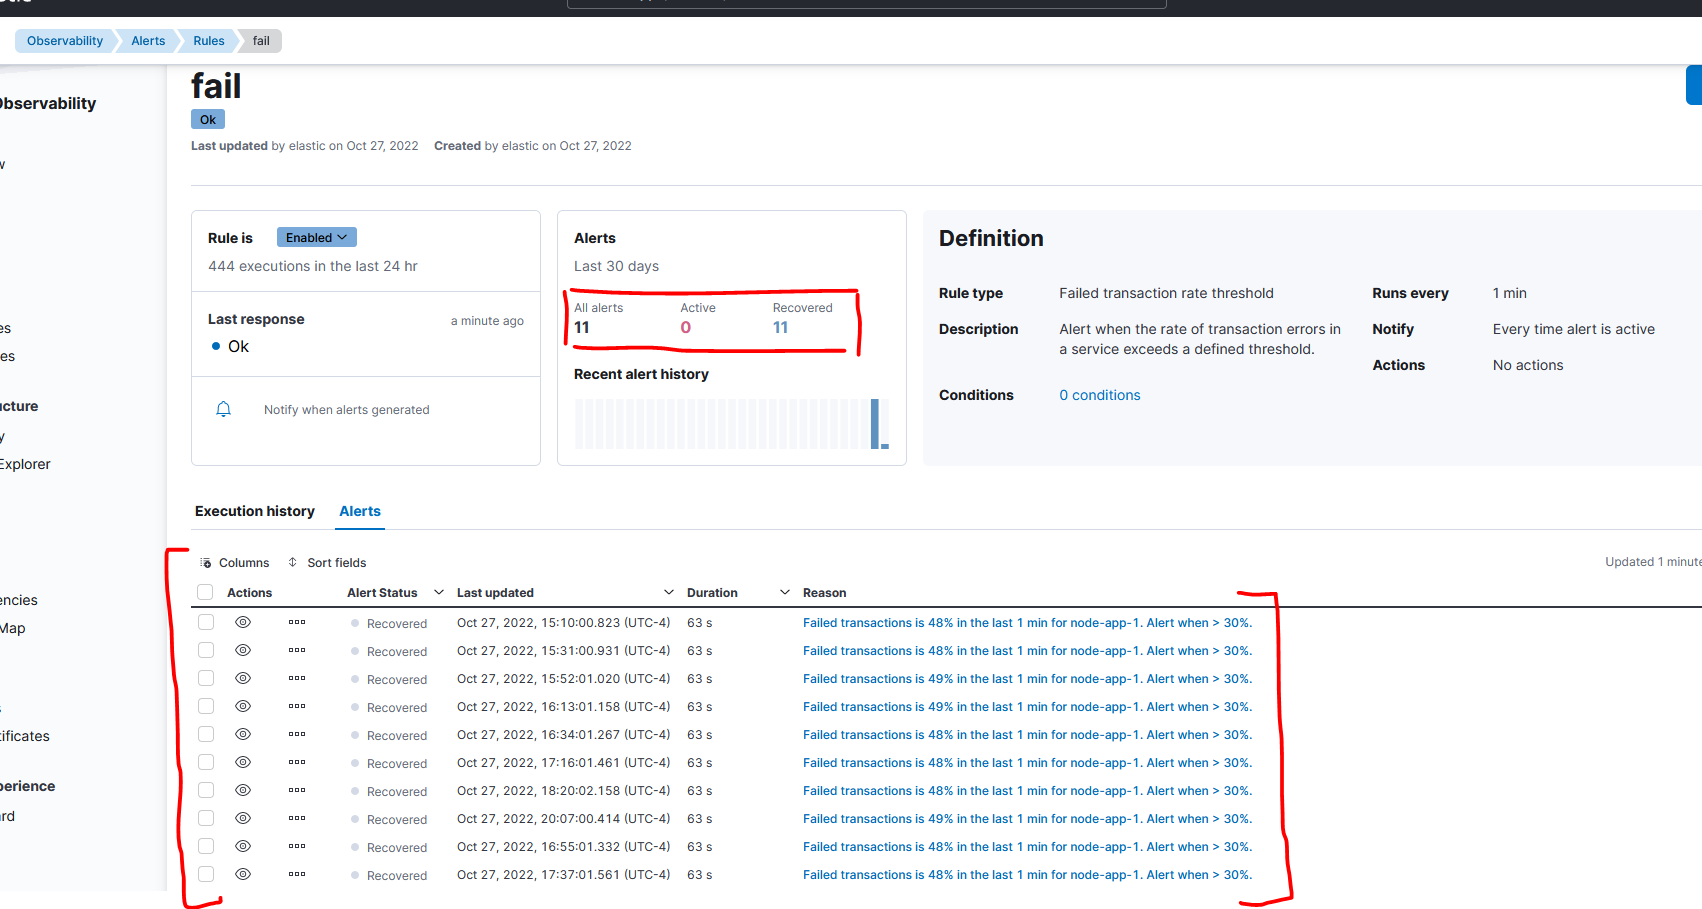
Task: Select the checkbox for the 17:16:01.461 alert
Action: coord(206,762)
